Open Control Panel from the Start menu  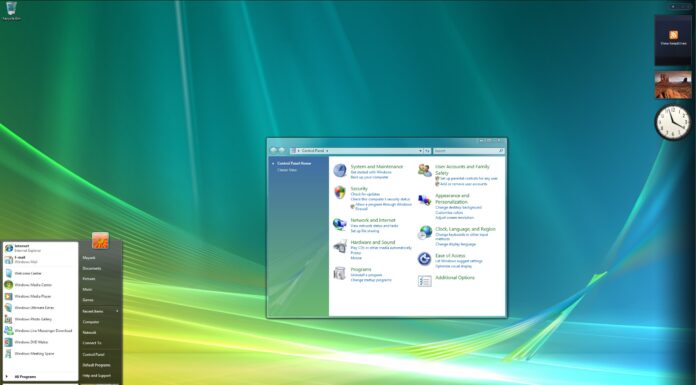94,354
